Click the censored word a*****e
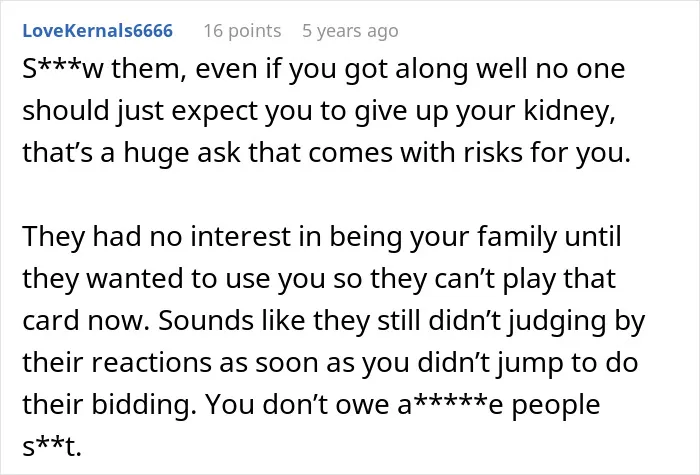This screenshot has height=475, width=700. click(450, 404)
